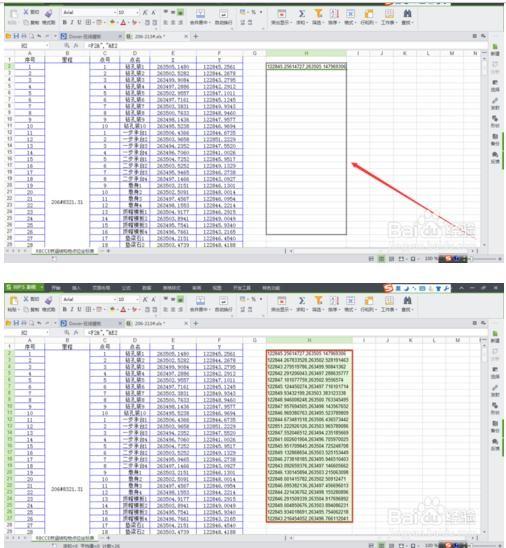
Task: Toggle Underline in the top screenshot ribbon
Action: 79,22
